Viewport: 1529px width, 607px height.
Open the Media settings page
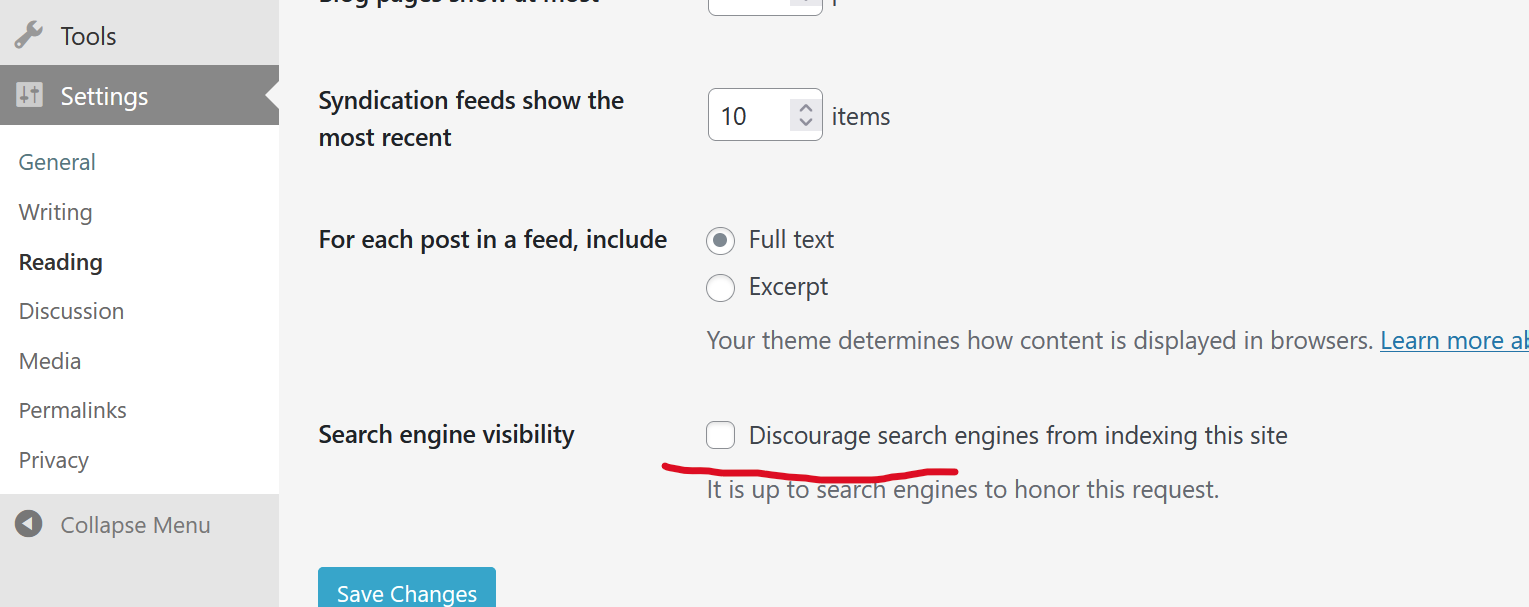pyautogui.click(x=50, y=361)
